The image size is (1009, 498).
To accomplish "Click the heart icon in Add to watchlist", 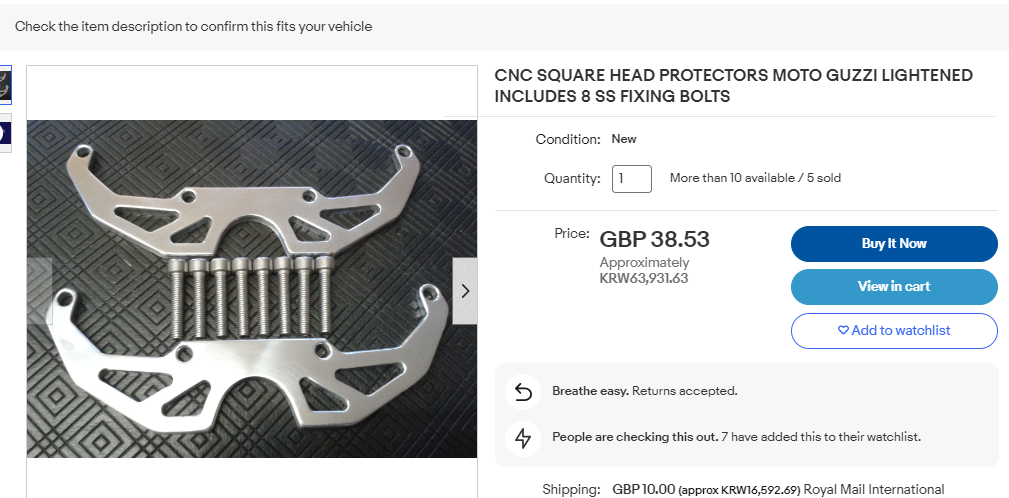I will (843, 330).
